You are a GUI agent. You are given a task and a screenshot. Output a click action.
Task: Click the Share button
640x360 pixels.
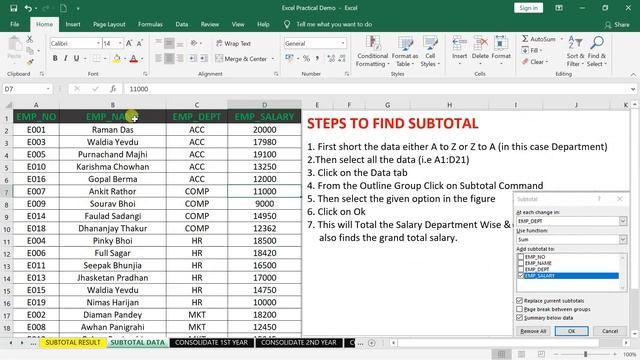[x=617, y=24]
